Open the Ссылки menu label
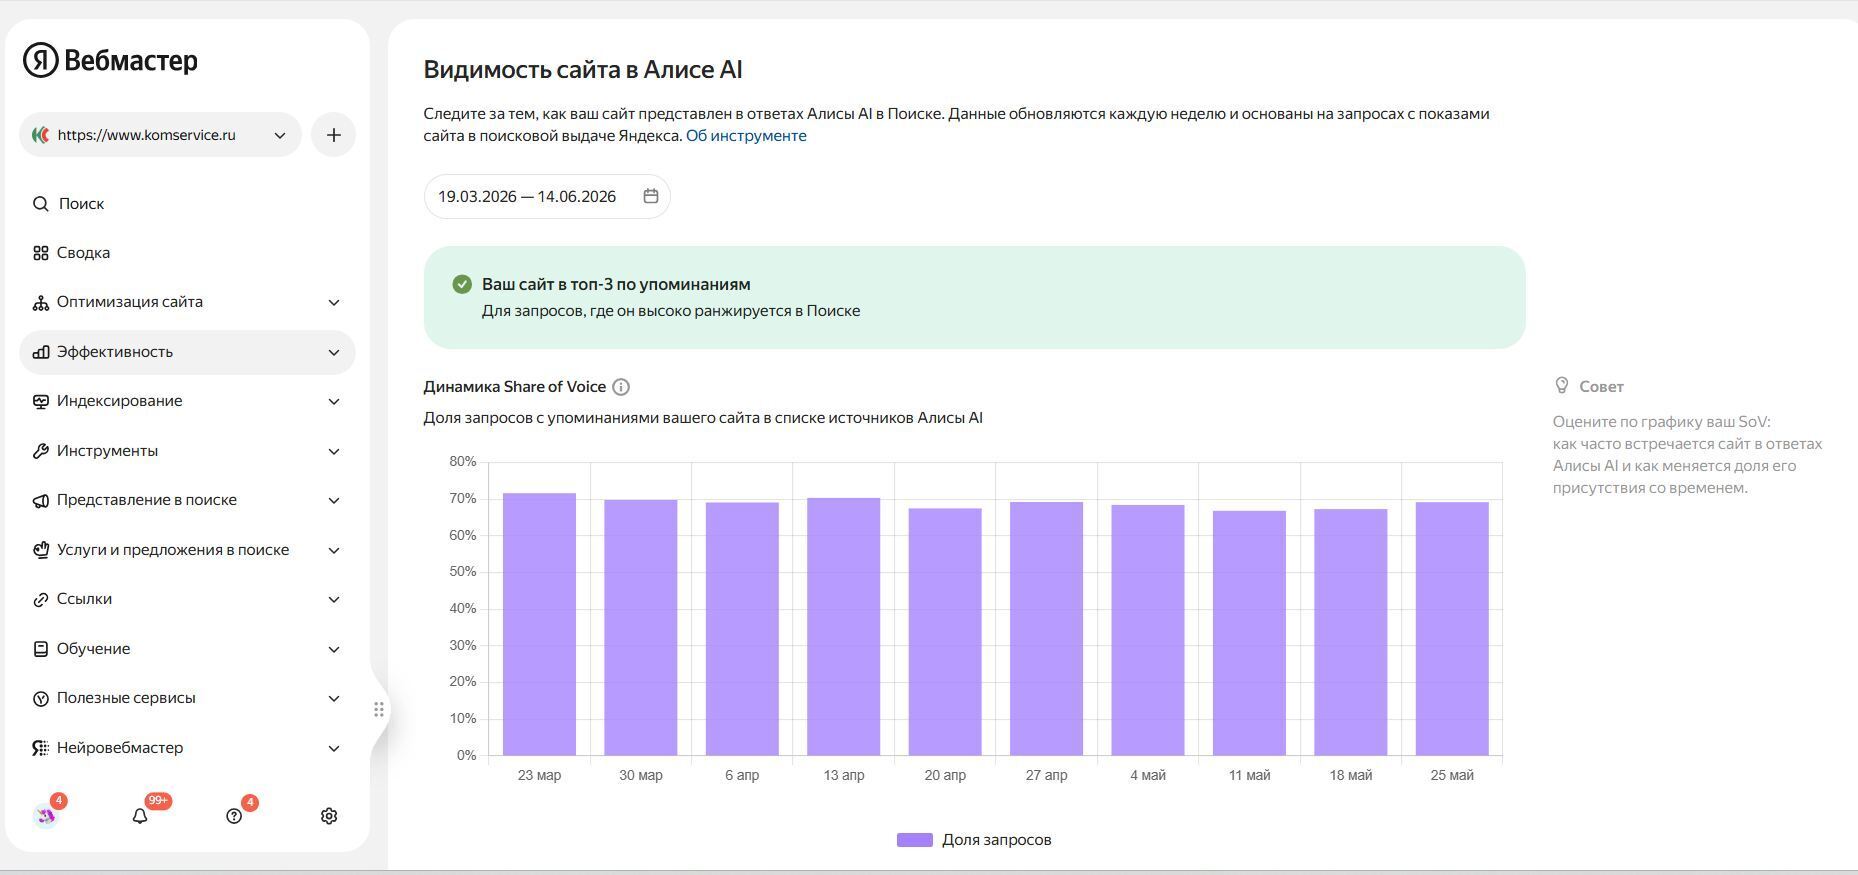 pyautogui.click(x=84, y=599)
